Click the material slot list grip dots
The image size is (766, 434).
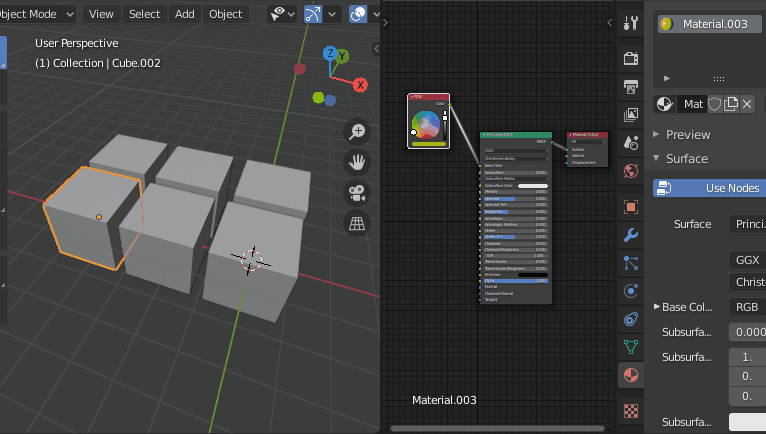tap(719, 78)
